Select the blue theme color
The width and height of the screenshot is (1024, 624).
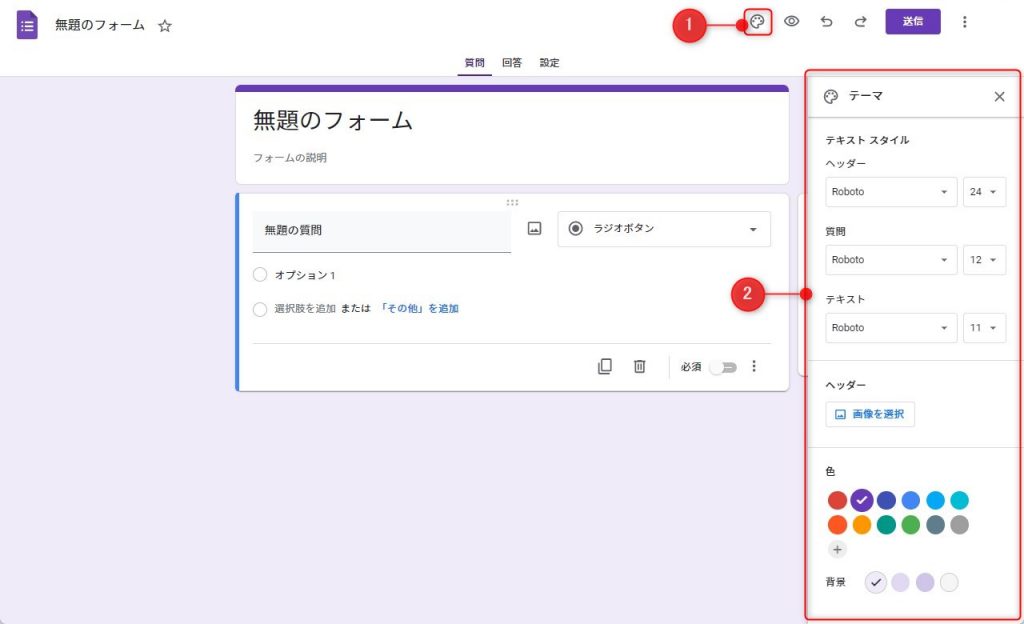point(910,501)
